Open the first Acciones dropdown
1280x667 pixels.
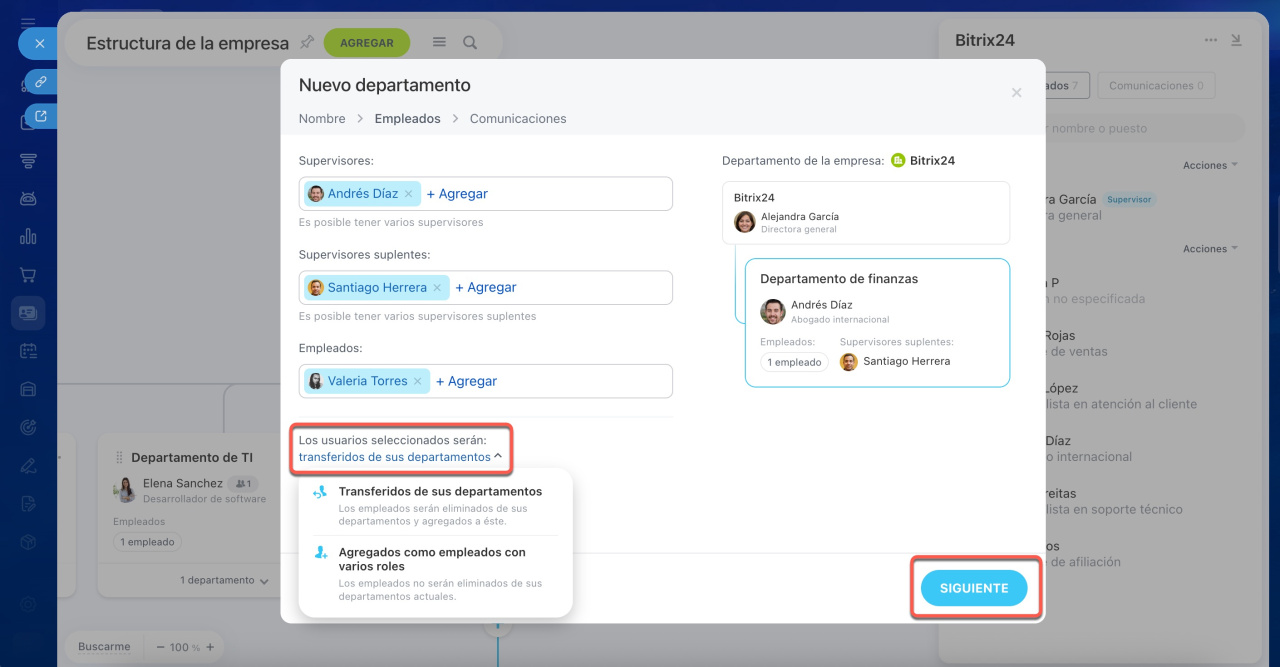pos(1210,165)
